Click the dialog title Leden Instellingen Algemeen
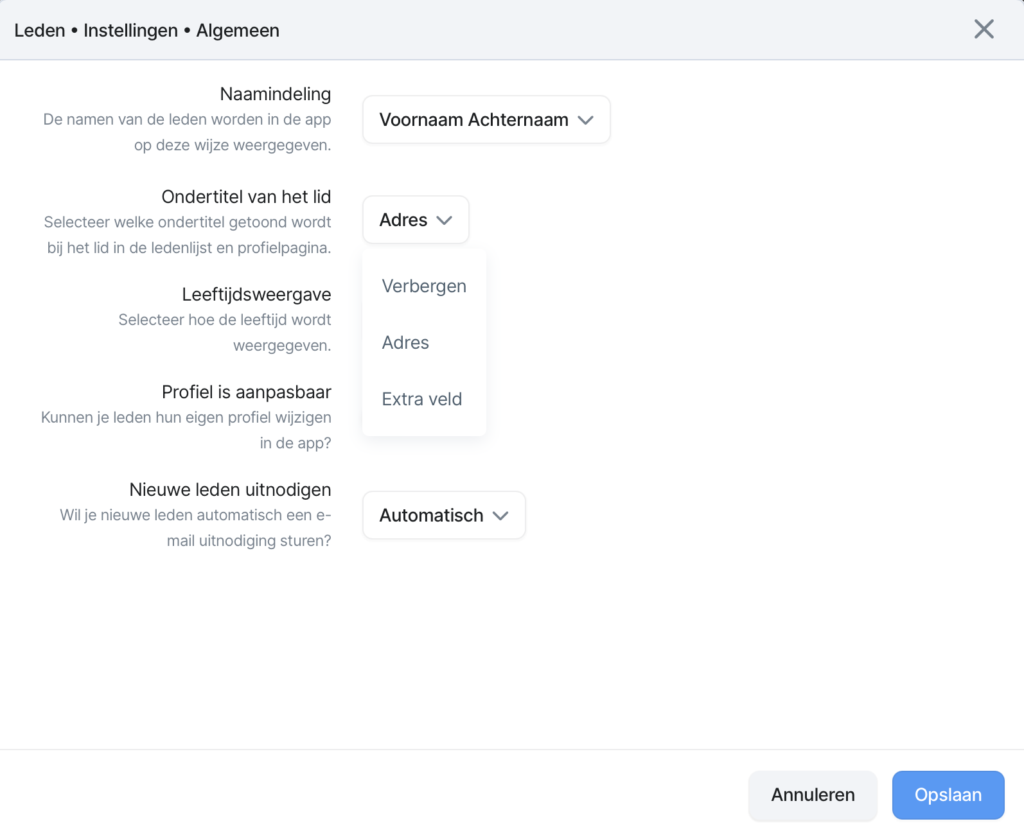 coord(146,30)
